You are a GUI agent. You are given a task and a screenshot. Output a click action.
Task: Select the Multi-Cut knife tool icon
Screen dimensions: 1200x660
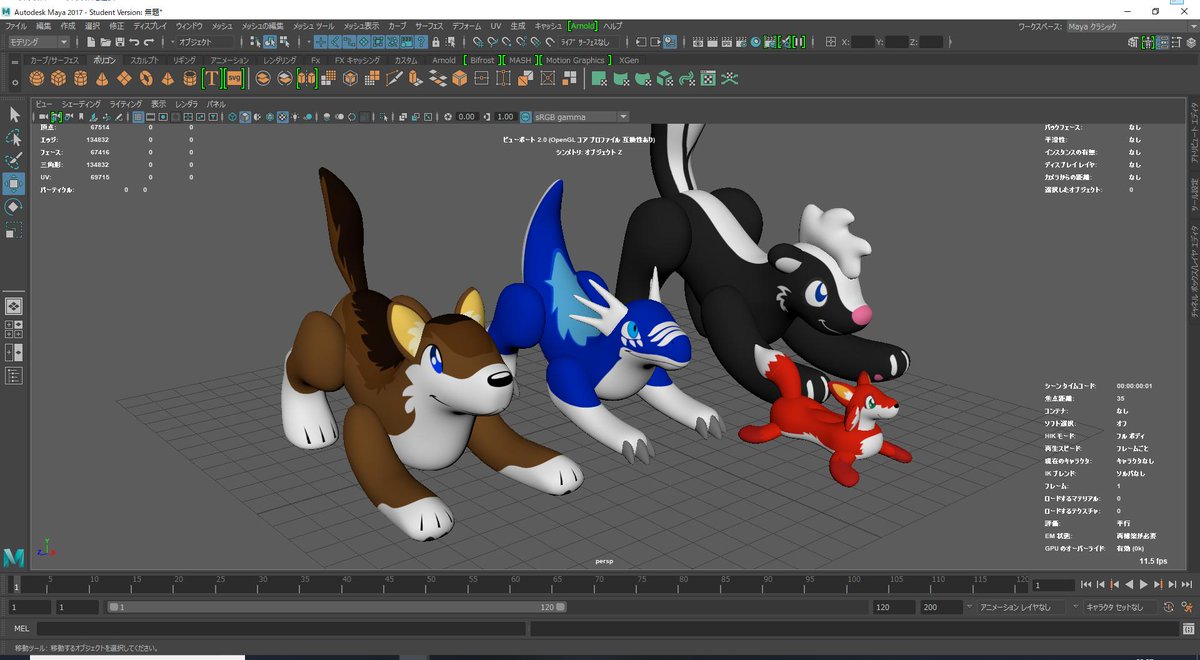tap(394, 78)
